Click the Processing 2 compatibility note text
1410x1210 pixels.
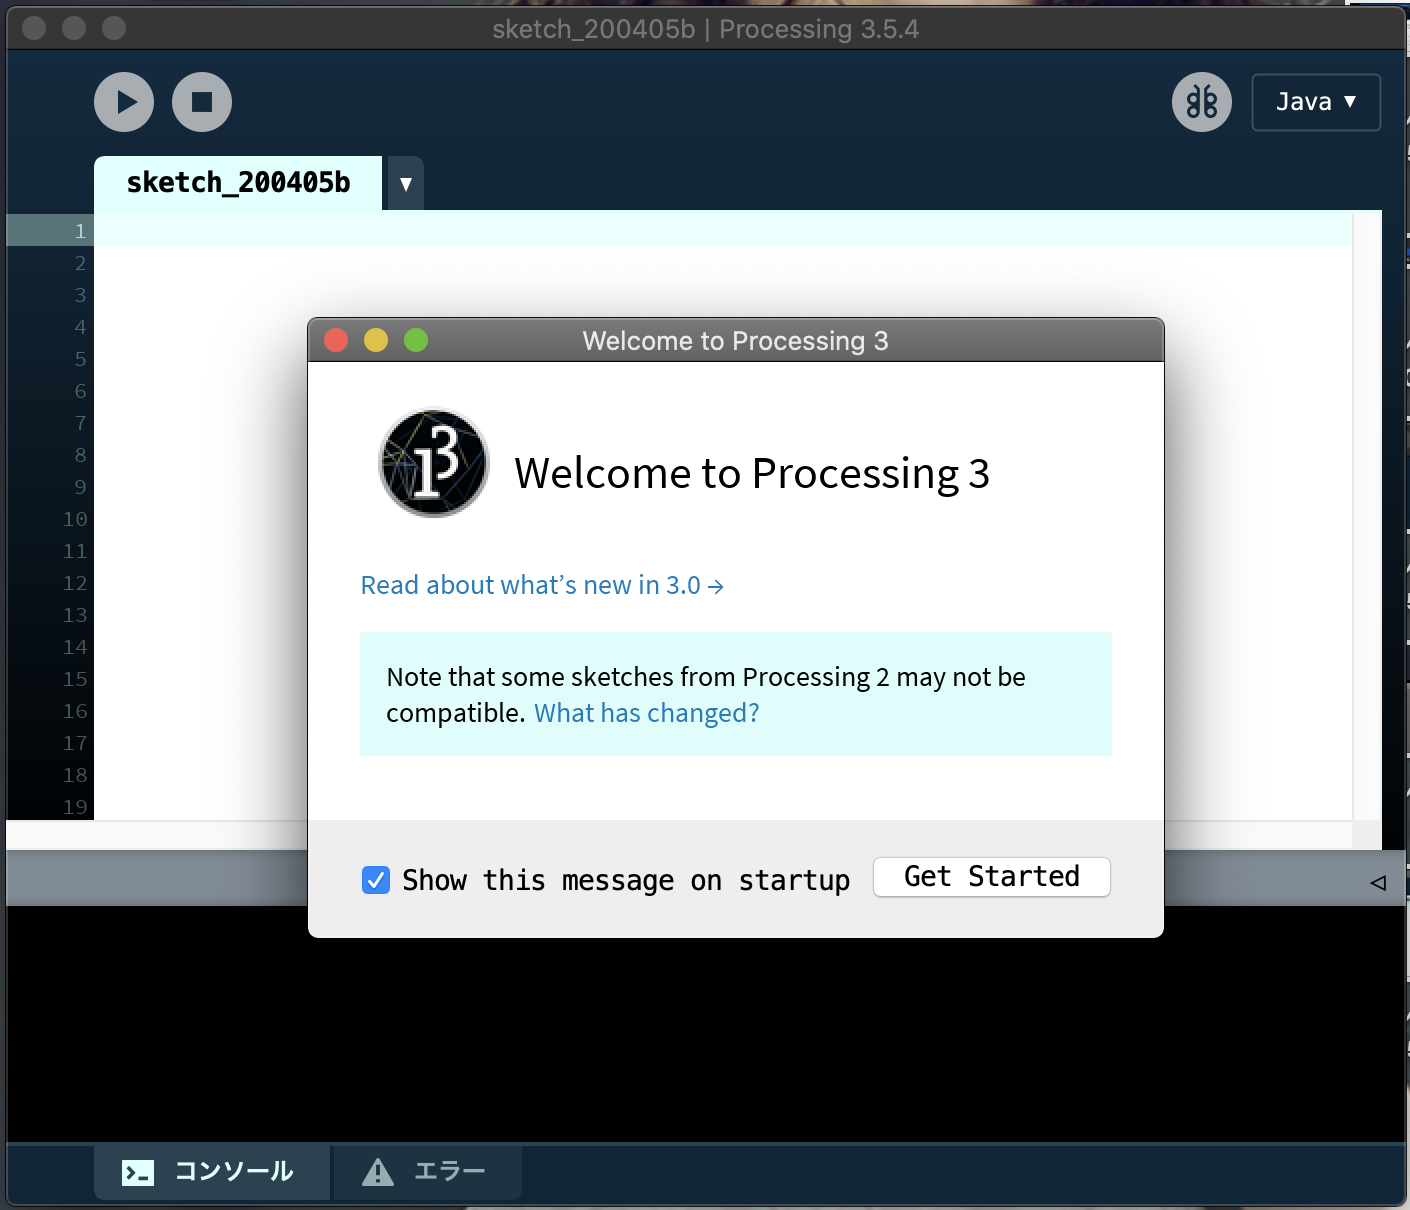706,695
